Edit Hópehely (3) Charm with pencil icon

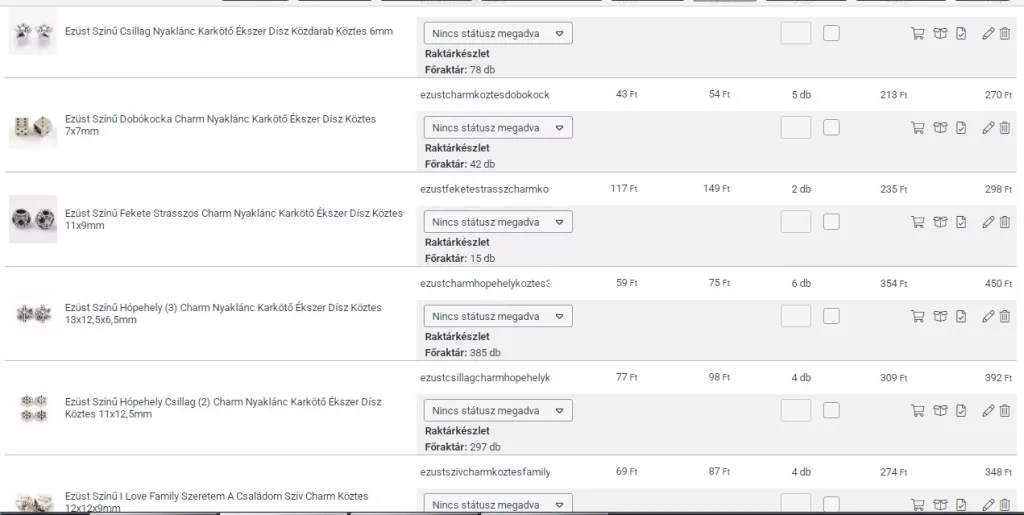pyautogui.click(x=988, y=316)
